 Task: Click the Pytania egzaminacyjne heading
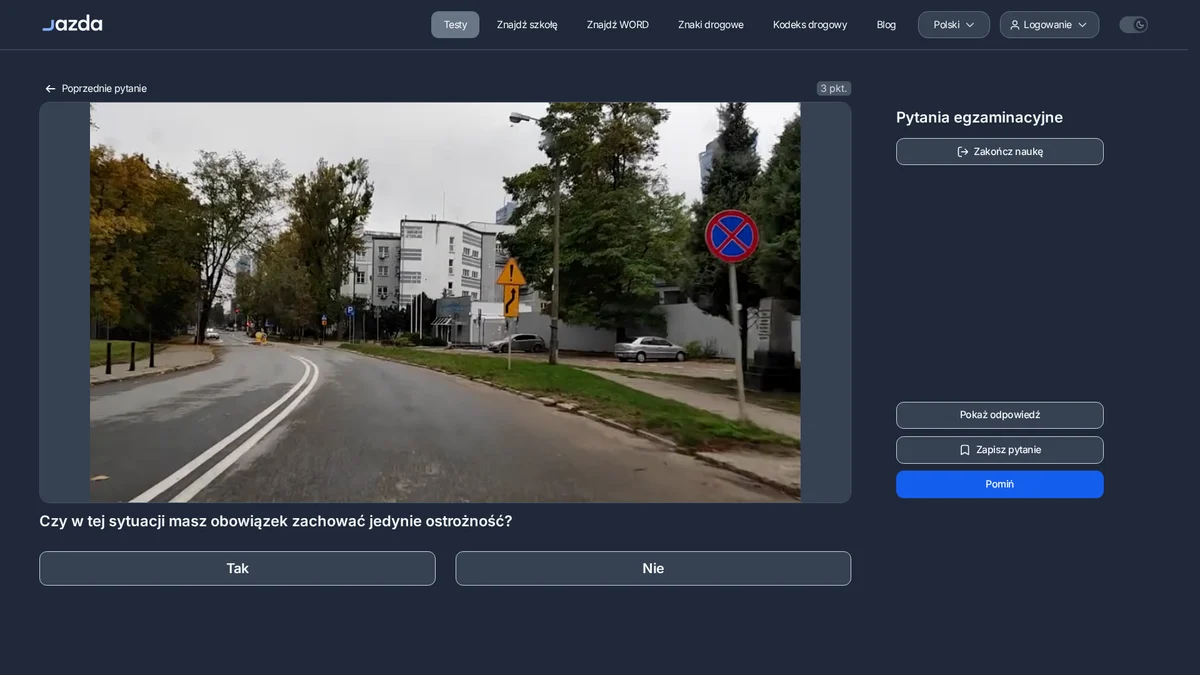(x=979, y=117)
